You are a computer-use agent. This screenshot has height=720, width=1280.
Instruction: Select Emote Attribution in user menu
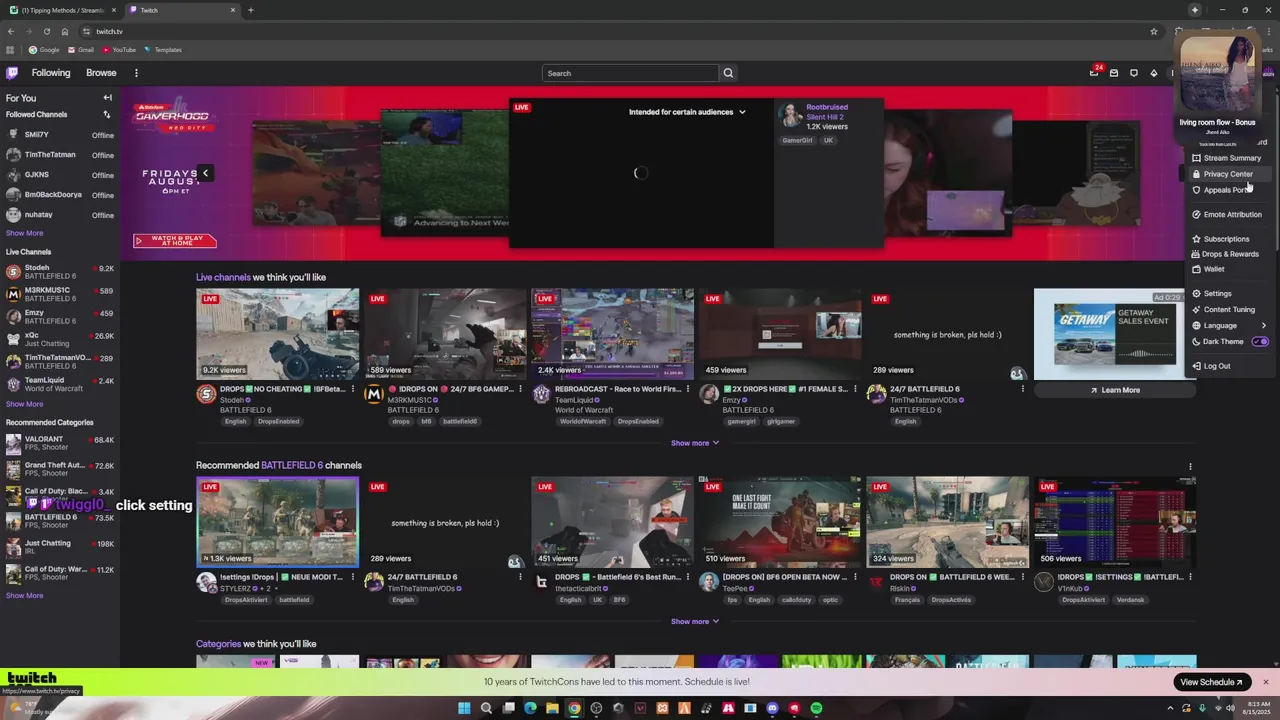point(1232,215)
